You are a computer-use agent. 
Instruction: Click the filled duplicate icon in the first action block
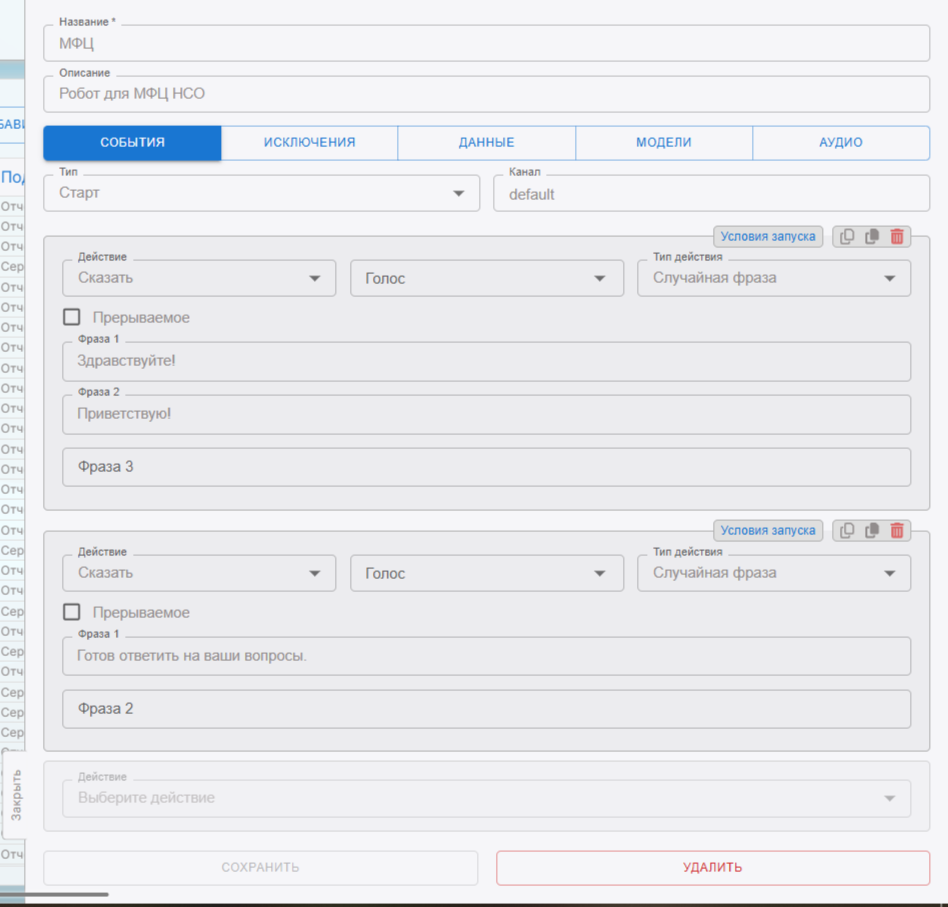pos(872,237)
